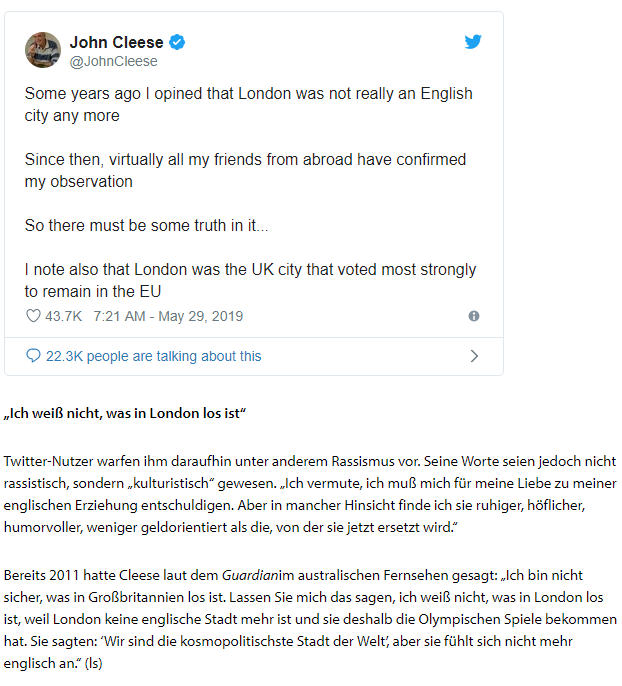Click the blue verified badge icon
The height and width of the screenshot is (686, 622).
pyautogui.click(x=177, y=42)
